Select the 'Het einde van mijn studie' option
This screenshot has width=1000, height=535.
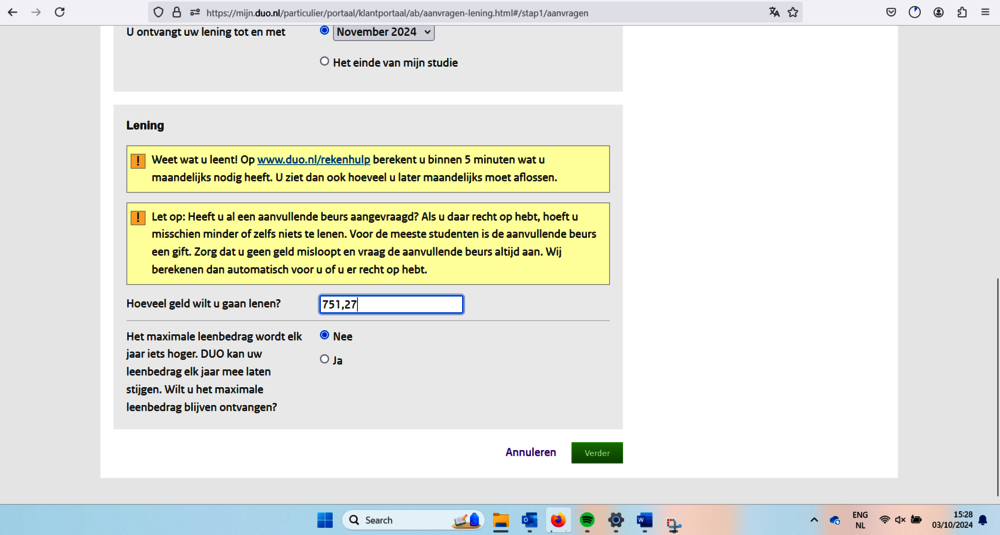[x=324, y=62]
